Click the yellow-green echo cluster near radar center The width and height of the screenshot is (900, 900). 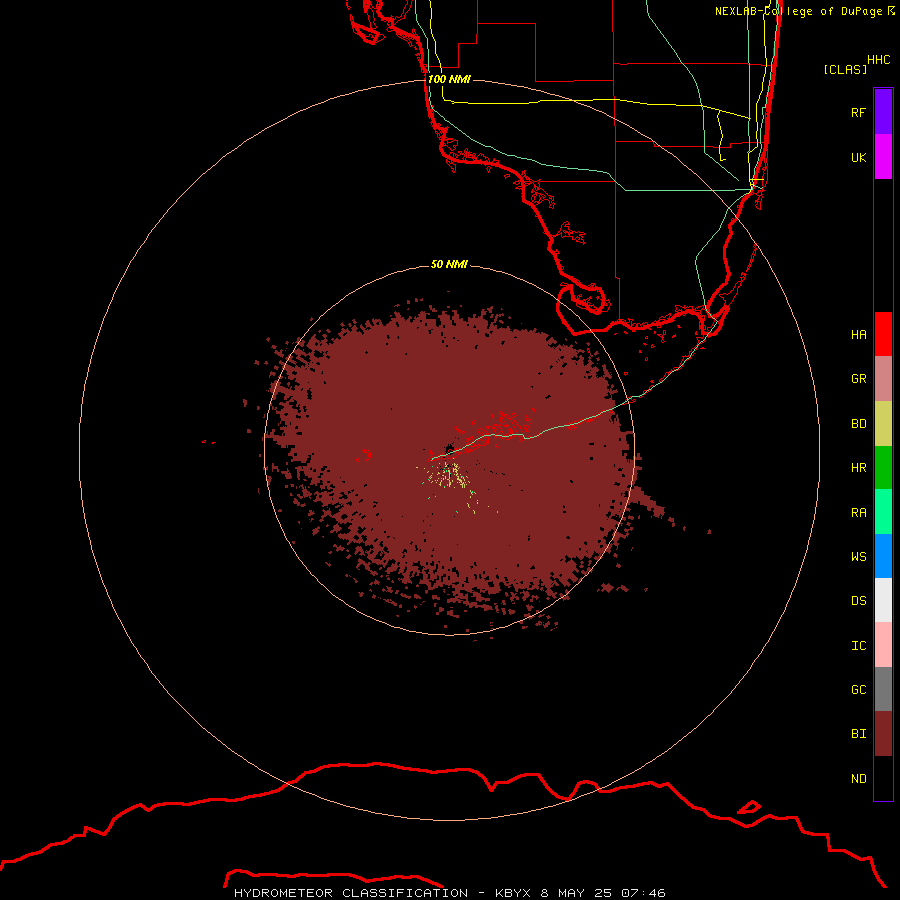tap(451, 475)
